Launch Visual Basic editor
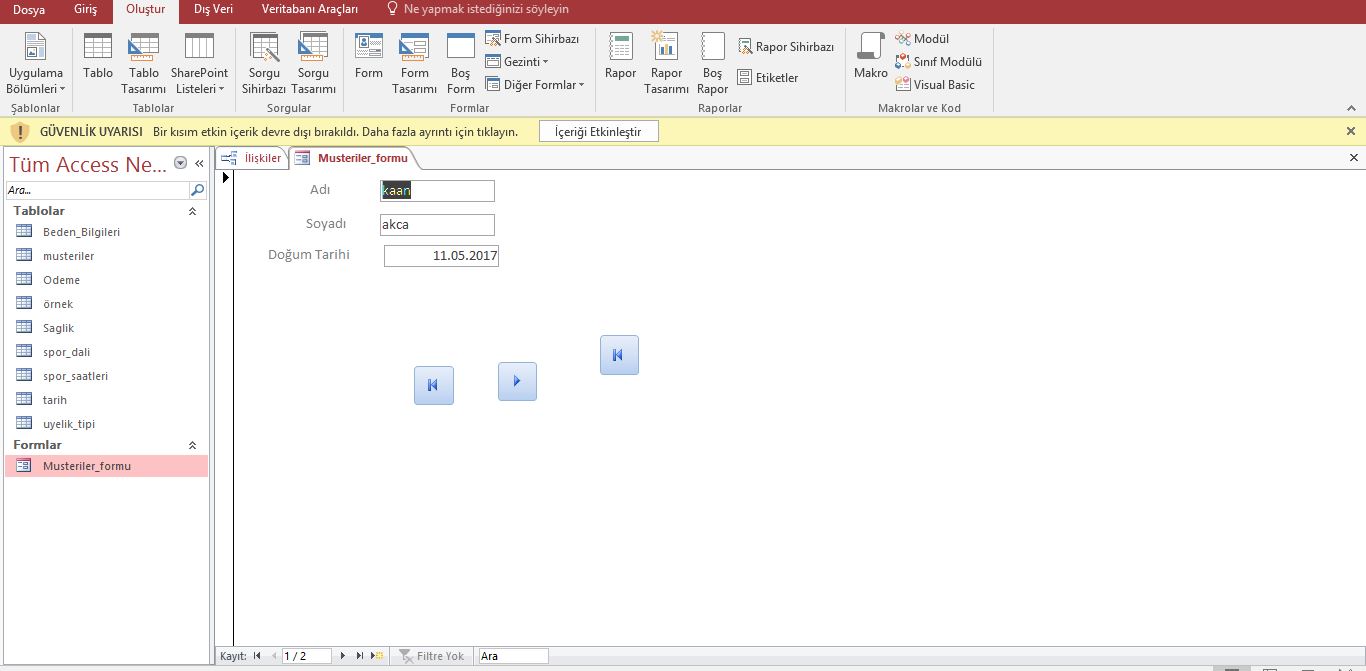This screenshot has height=671, width=1366. coord(935,85)
